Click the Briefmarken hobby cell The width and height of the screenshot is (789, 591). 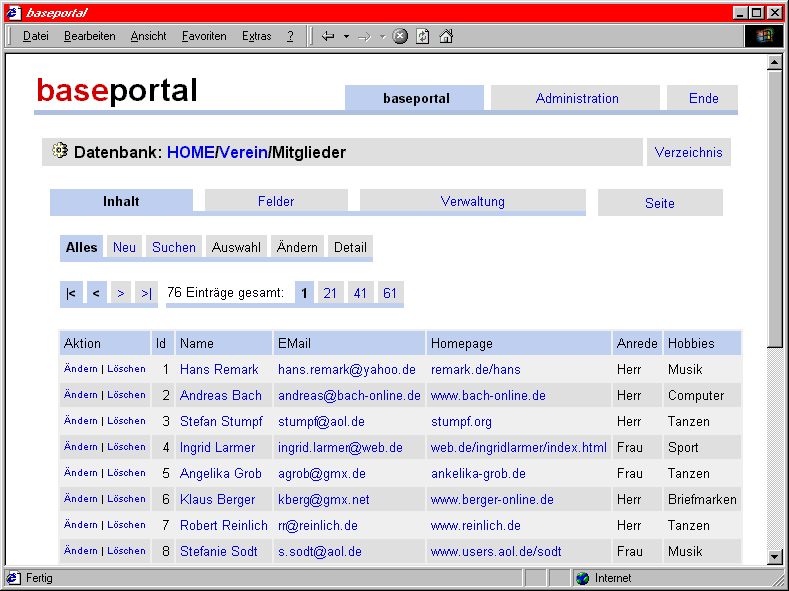pos(702,499)
